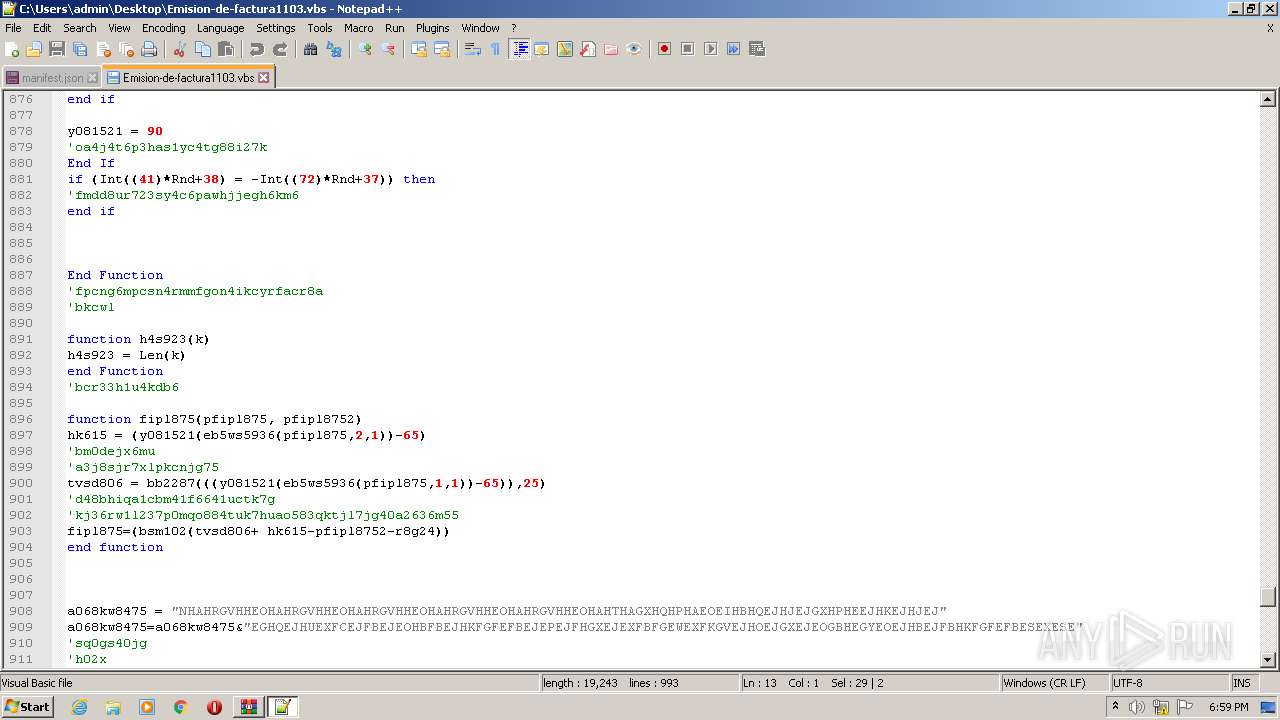Click the Windows (CR LF) status field
This screenshot has width=1280, height=720.
point(1055,683)
